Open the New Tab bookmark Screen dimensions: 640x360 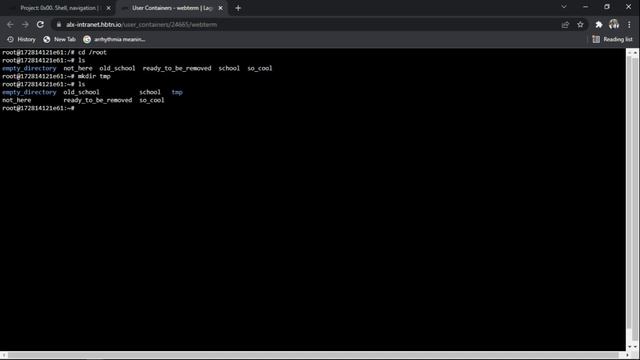click(x=60, y=40)
